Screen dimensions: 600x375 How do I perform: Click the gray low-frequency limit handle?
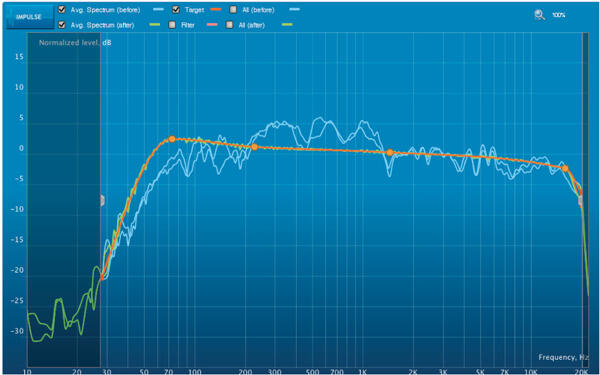[x=102, y=200]
